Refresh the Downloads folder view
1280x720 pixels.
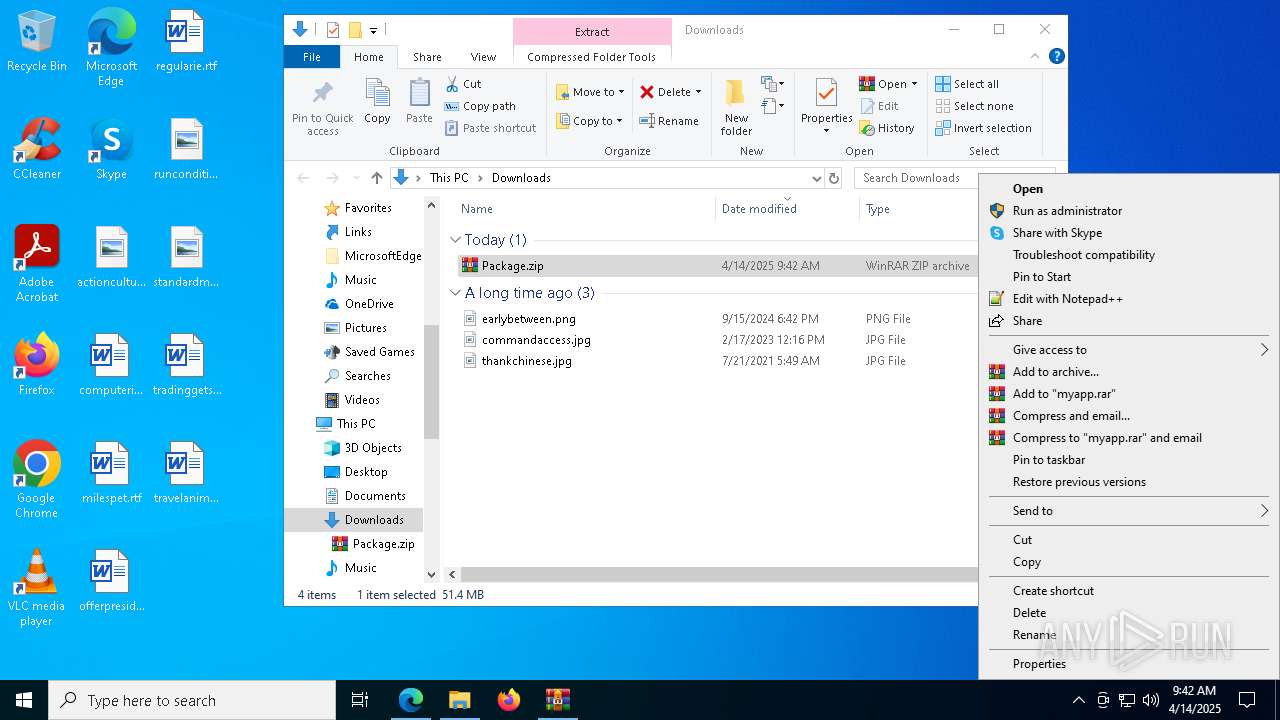834,178
